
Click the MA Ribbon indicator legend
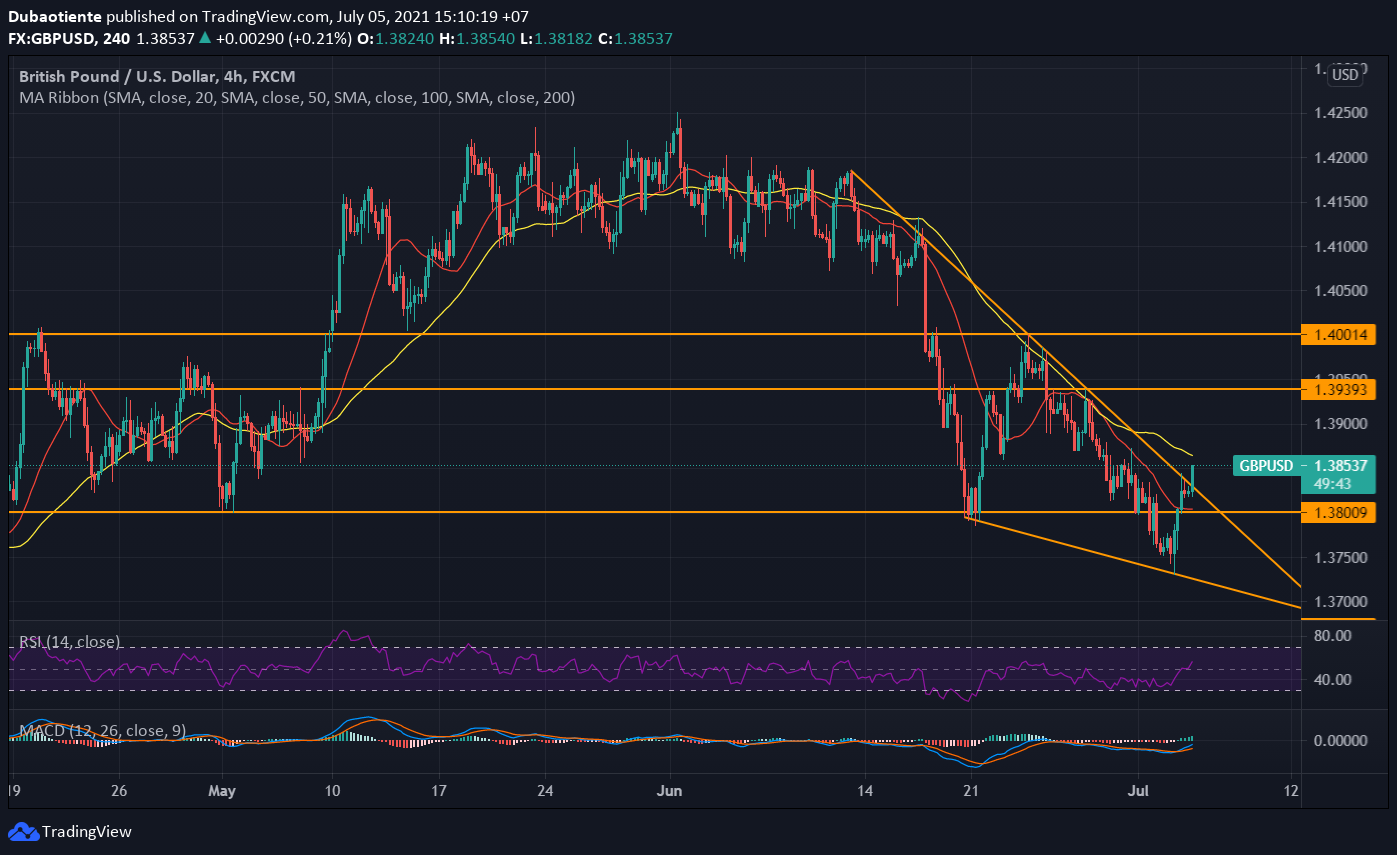click(297, 98)
